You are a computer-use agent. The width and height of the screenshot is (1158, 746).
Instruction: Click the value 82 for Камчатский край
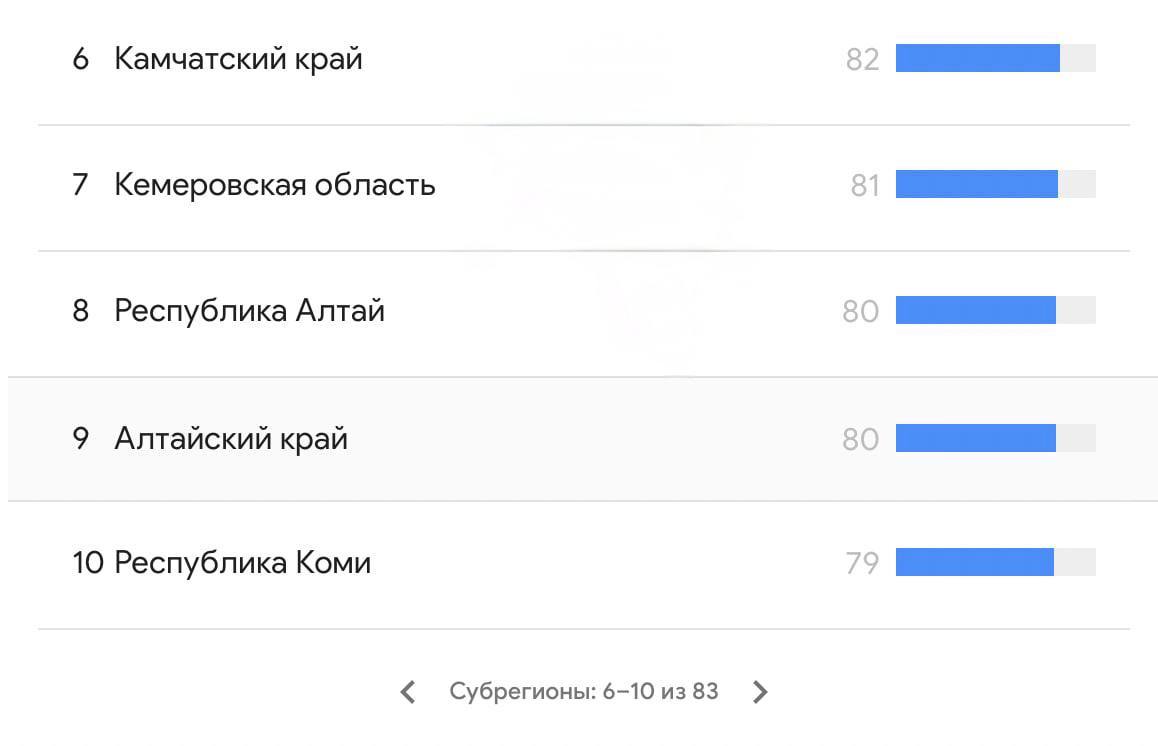(862, 60)
